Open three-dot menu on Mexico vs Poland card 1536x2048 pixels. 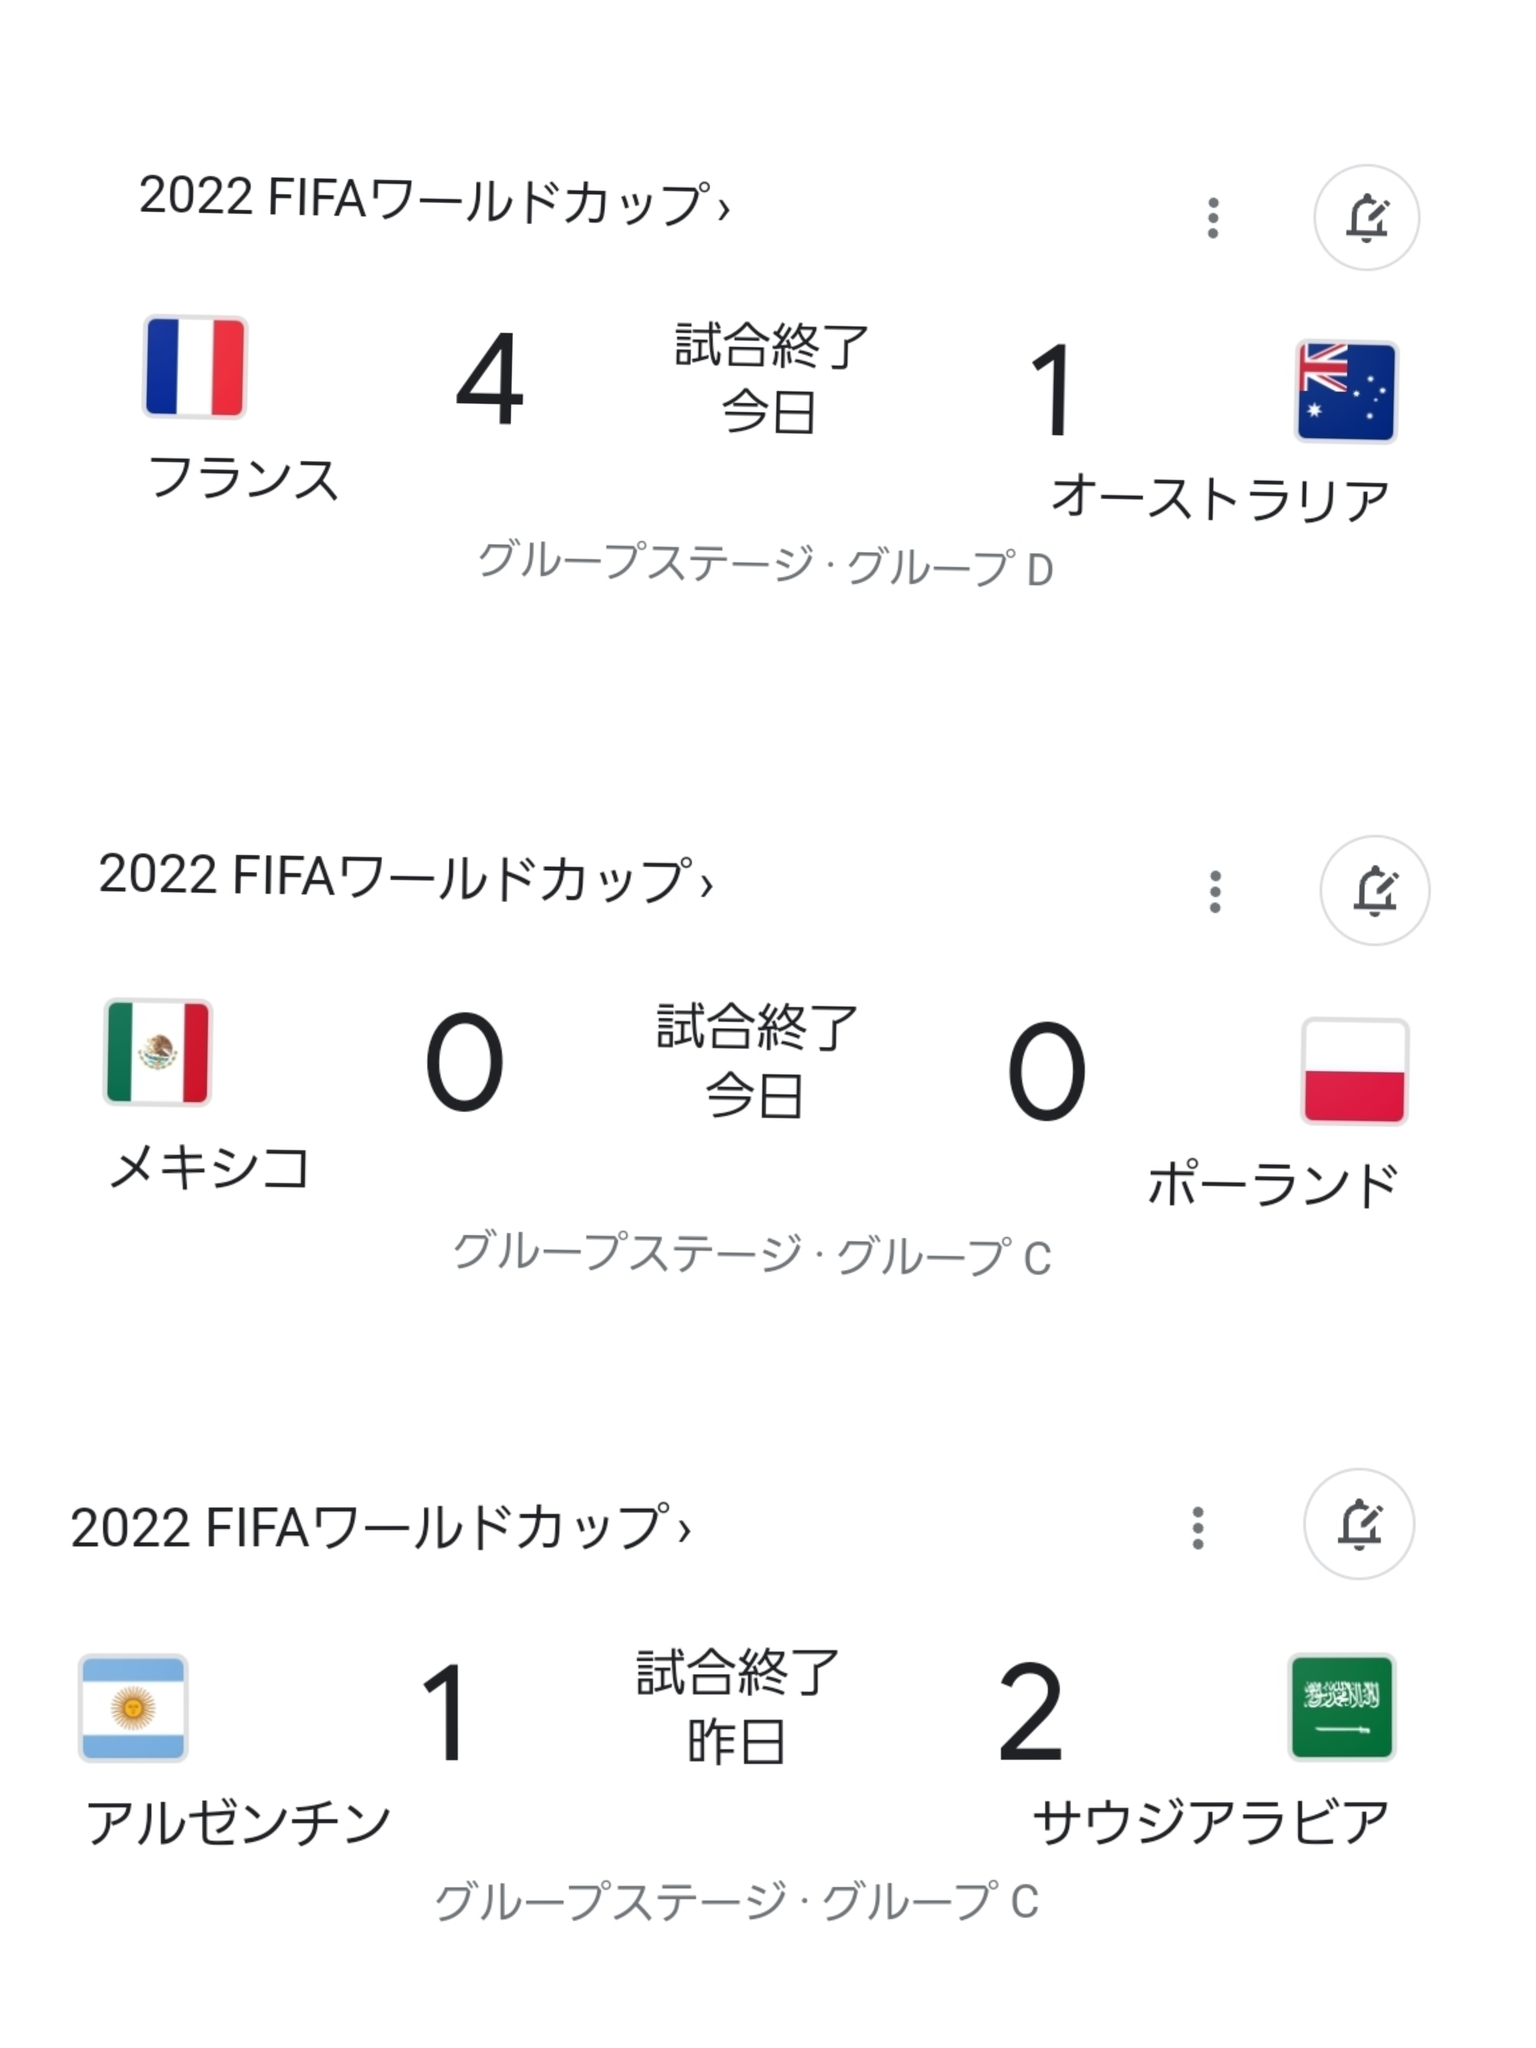point(1215,891)
